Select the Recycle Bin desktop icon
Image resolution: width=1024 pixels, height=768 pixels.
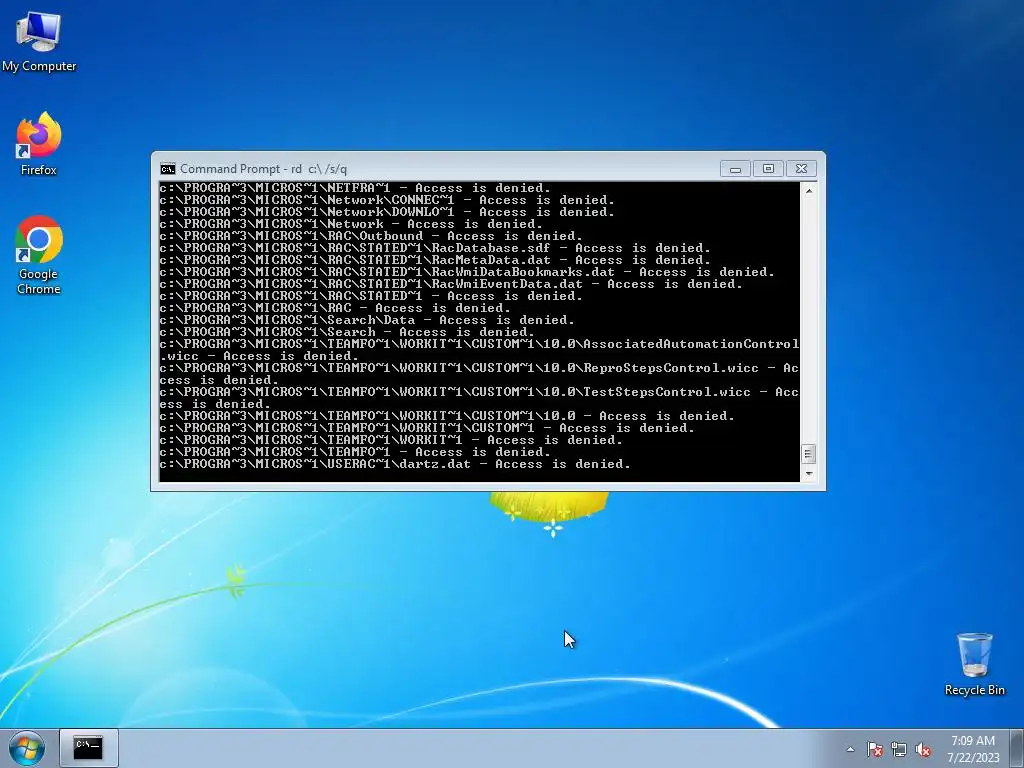pyautogui.click(x=974, y=664)
